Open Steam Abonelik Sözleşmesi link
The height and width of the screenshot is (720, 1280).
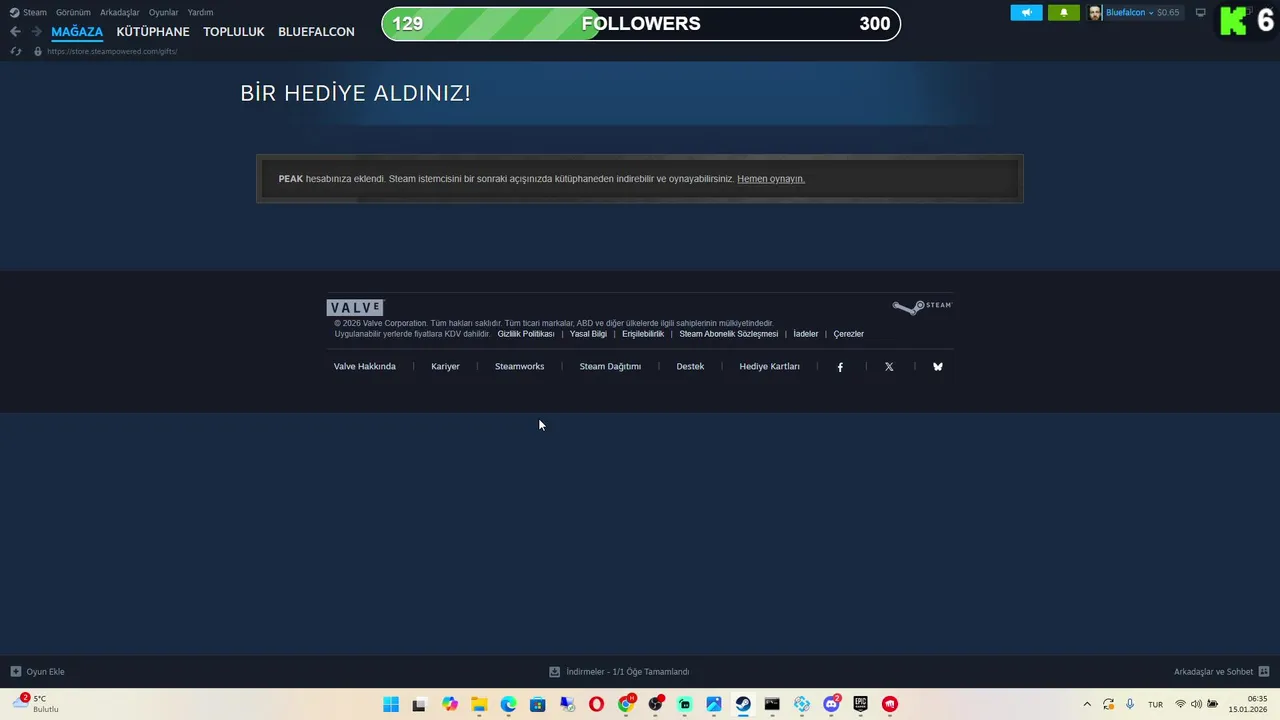pyautogui.click(x=728, y=334)
